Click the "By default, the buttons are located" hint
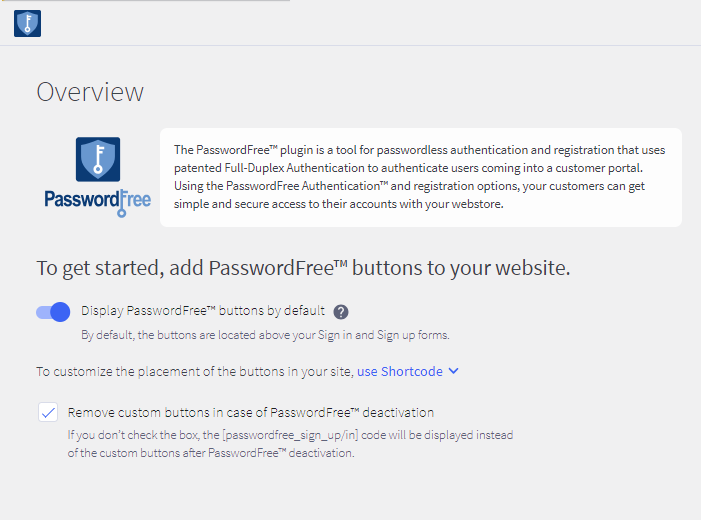701x520 pixels. 265,335
